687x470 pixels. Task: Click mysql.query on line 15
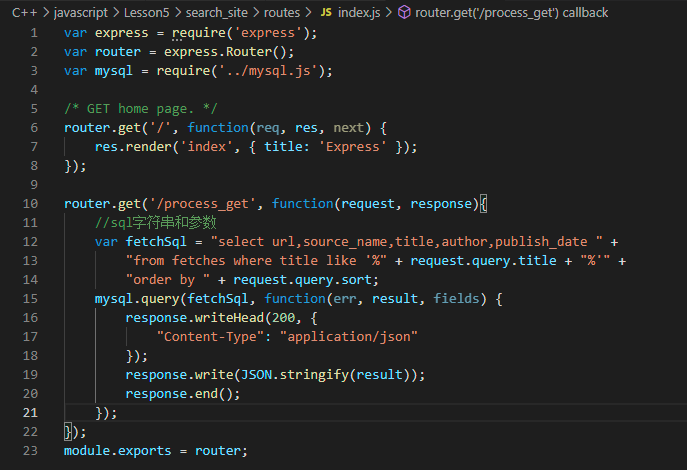tap(137, 299)
